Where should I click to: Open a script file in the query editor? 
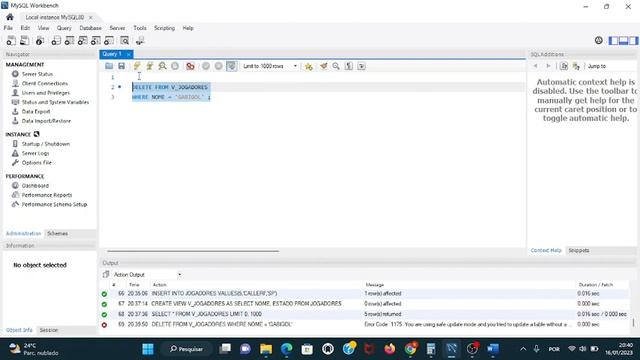(x=109, y=66)
